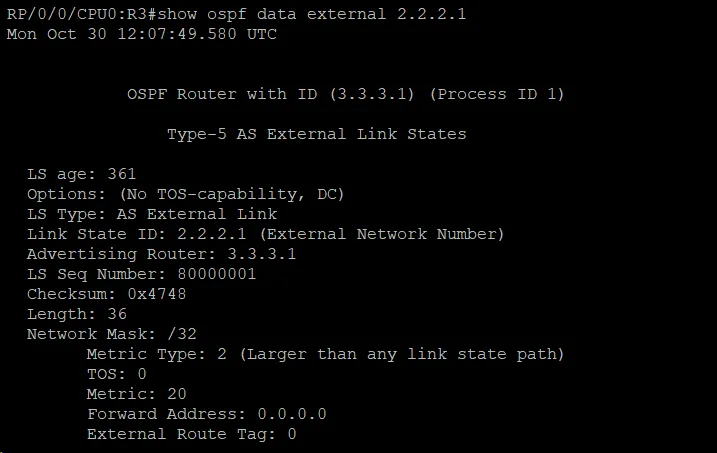Click the OSPF Router with ID header line

346,94
